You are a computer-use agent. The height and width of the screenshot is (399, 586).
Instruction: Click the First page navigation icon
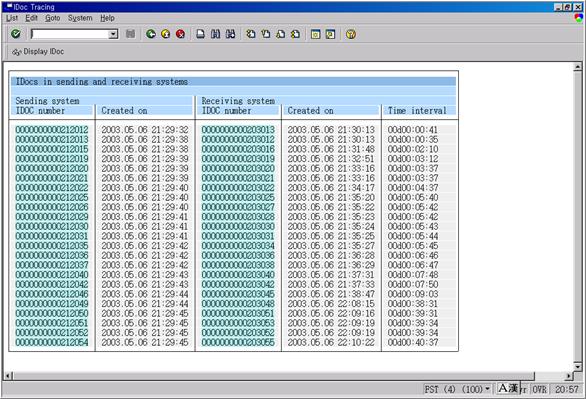251,34
